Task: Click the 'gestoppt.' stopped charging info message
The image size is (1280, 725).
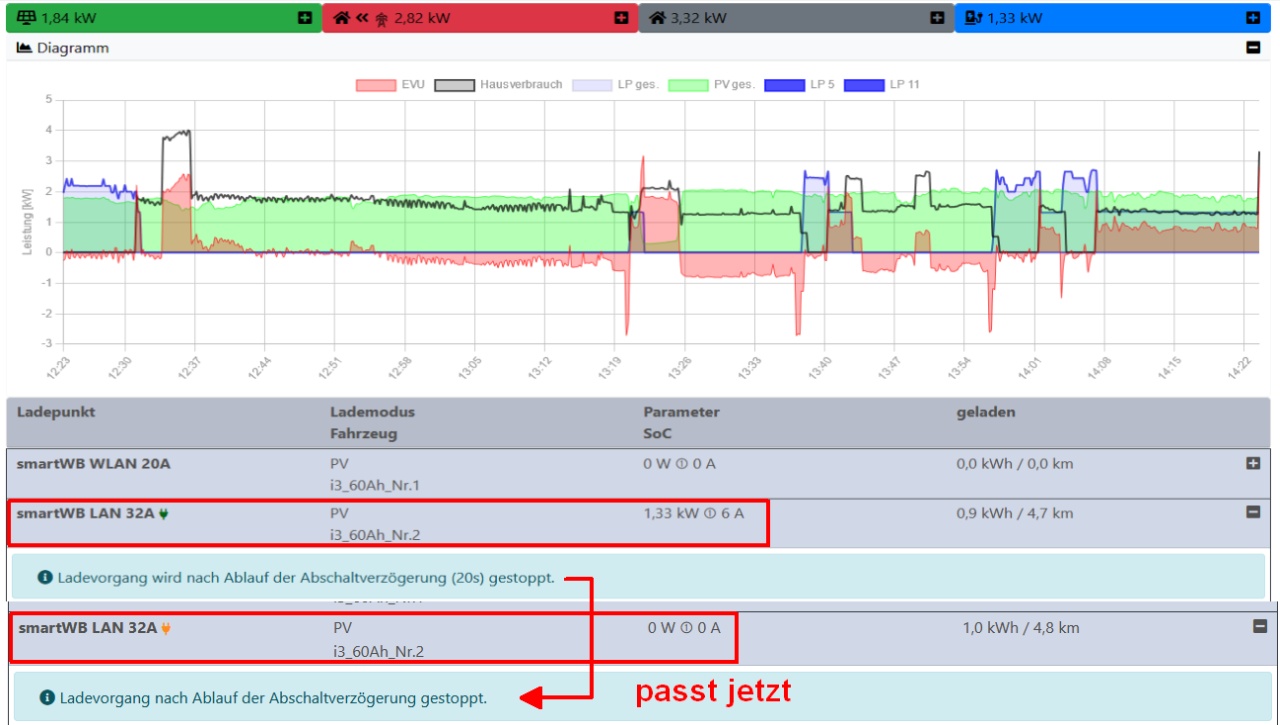Action: [x=273, y=697]
